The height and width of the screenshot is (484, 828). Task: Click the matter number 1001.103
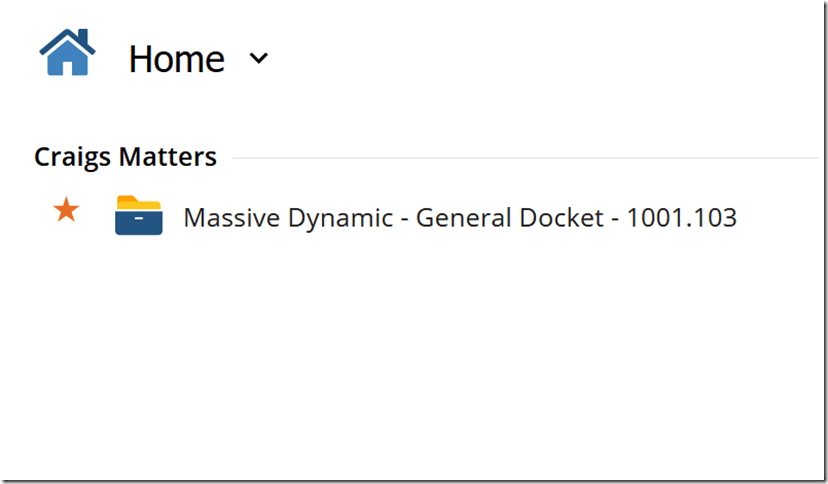(x=681, y=217)
